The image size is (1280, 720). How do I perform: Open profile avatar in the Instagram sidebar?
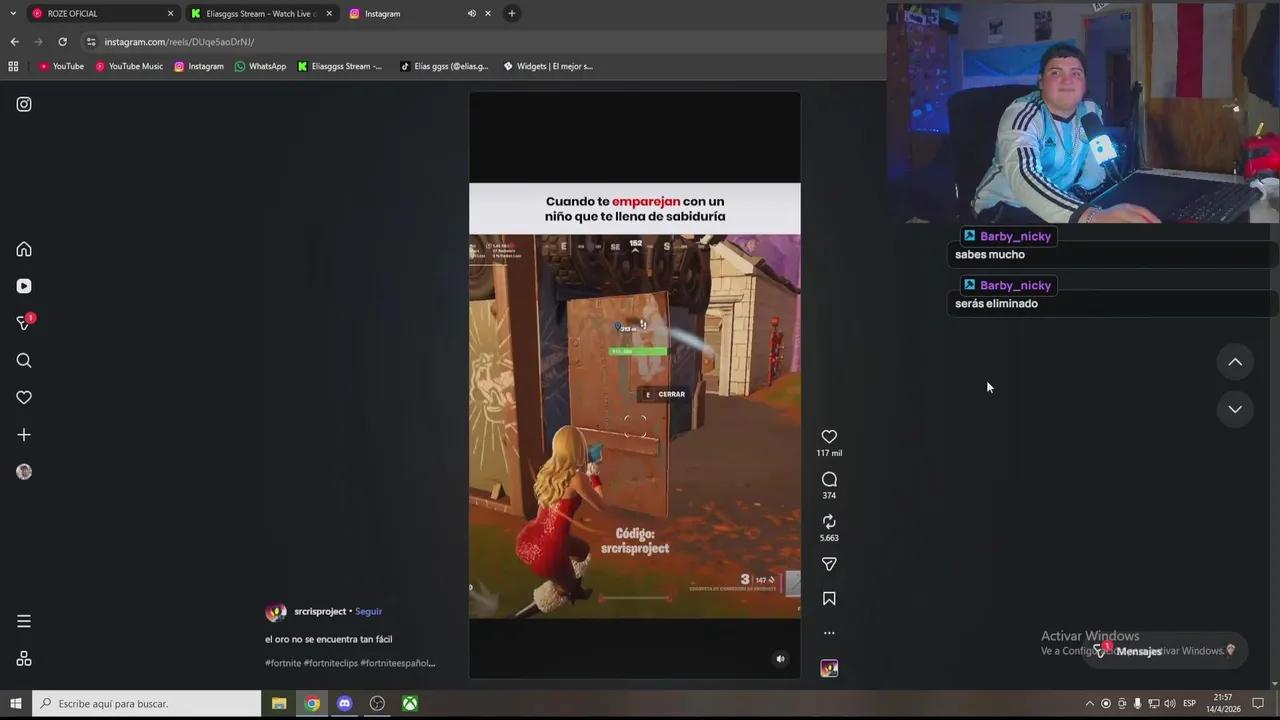(x=24, y=472)
